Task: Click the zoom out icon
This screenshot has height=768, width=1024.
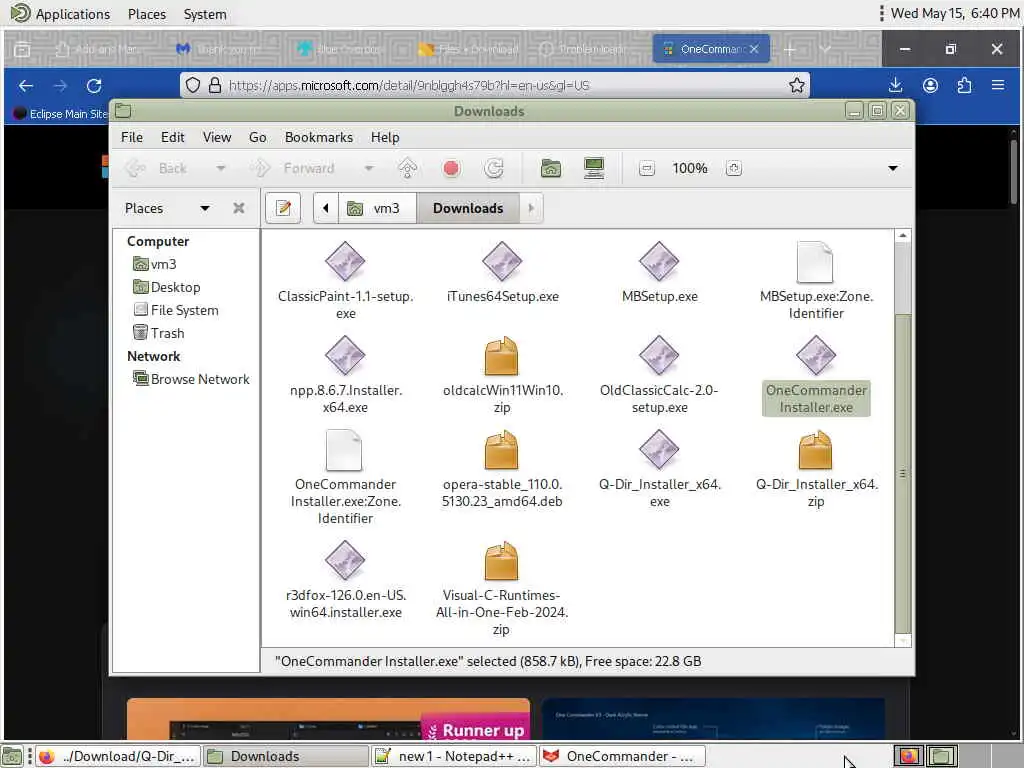Action: (x=647, y=168)
